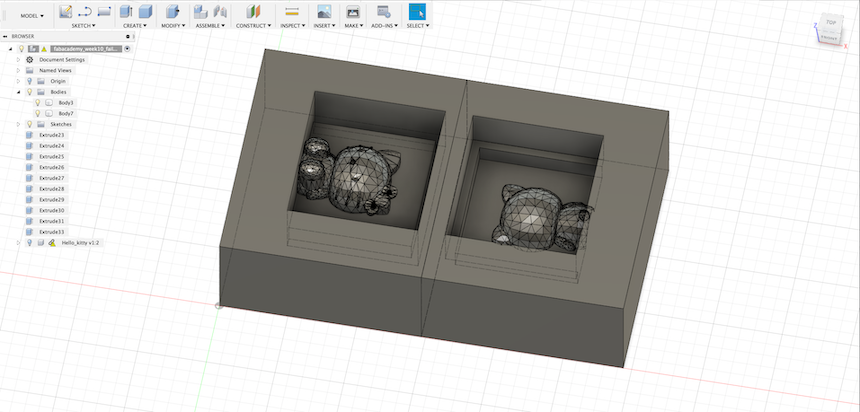
Task: Select Extrude27 in the browser
Action: [x=52, y=178]
